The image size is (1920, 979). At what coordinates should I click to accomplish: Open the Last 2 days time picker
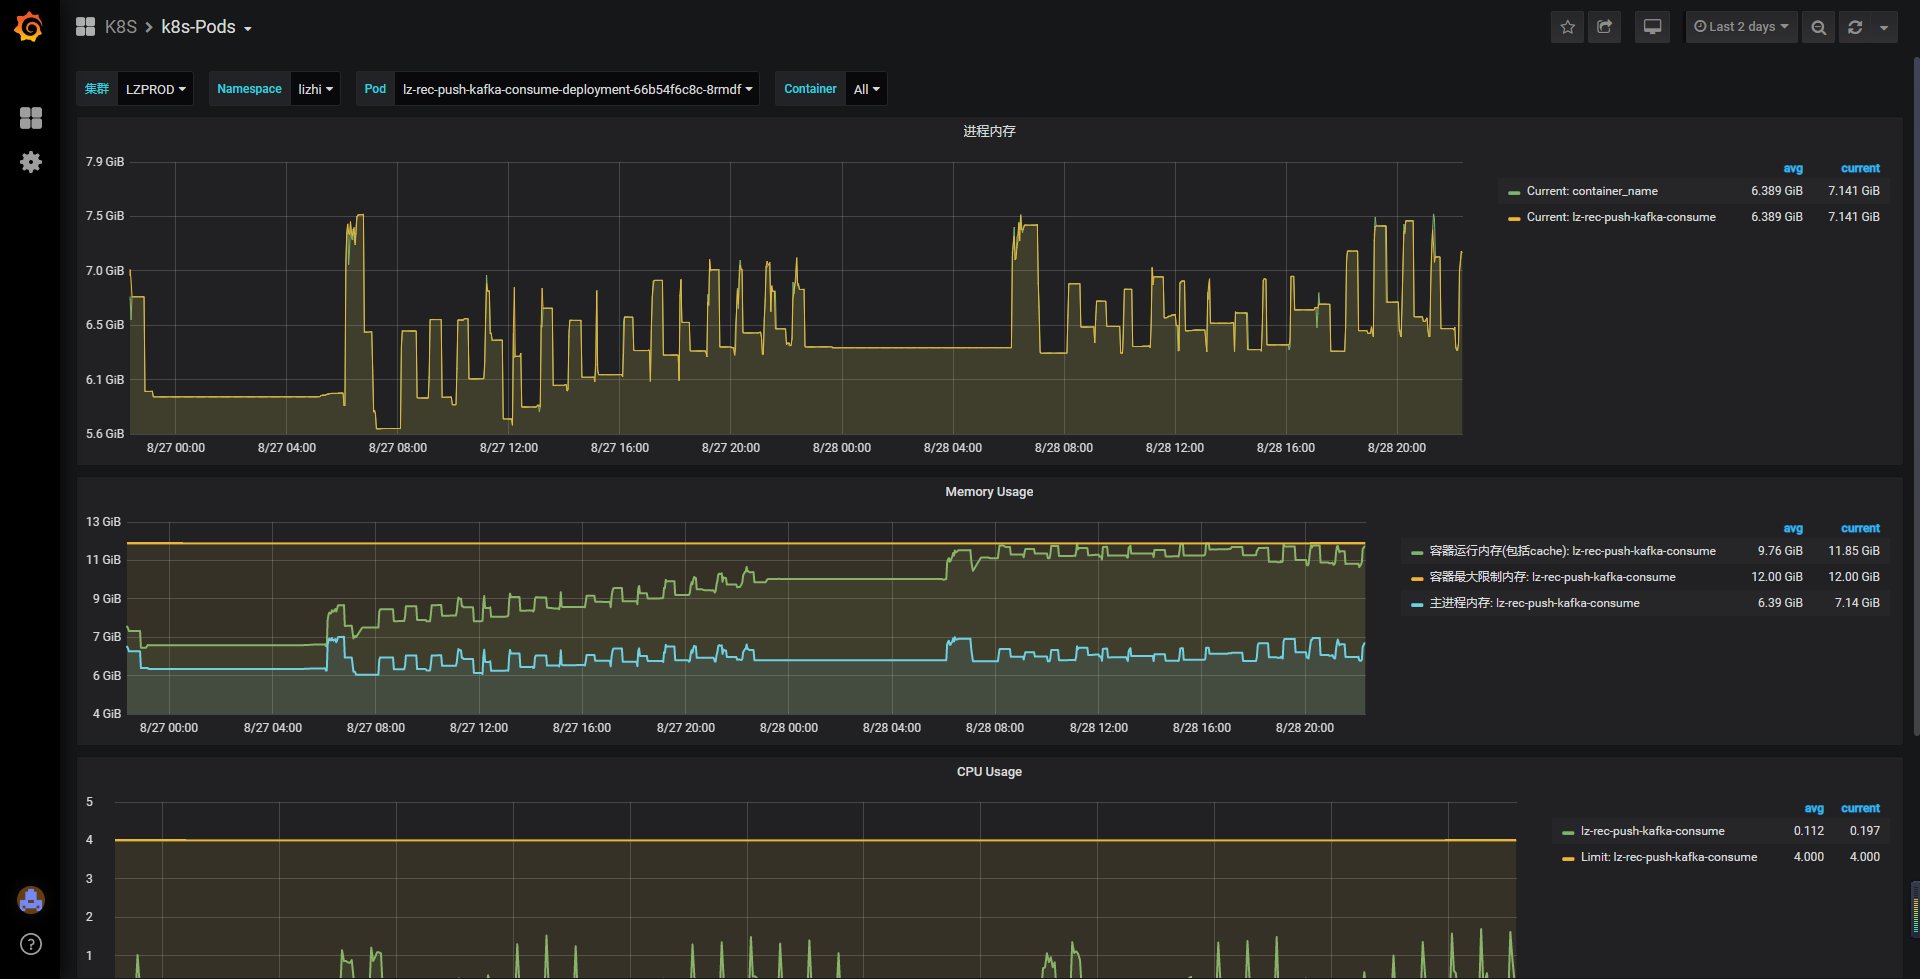[1741, 27]
